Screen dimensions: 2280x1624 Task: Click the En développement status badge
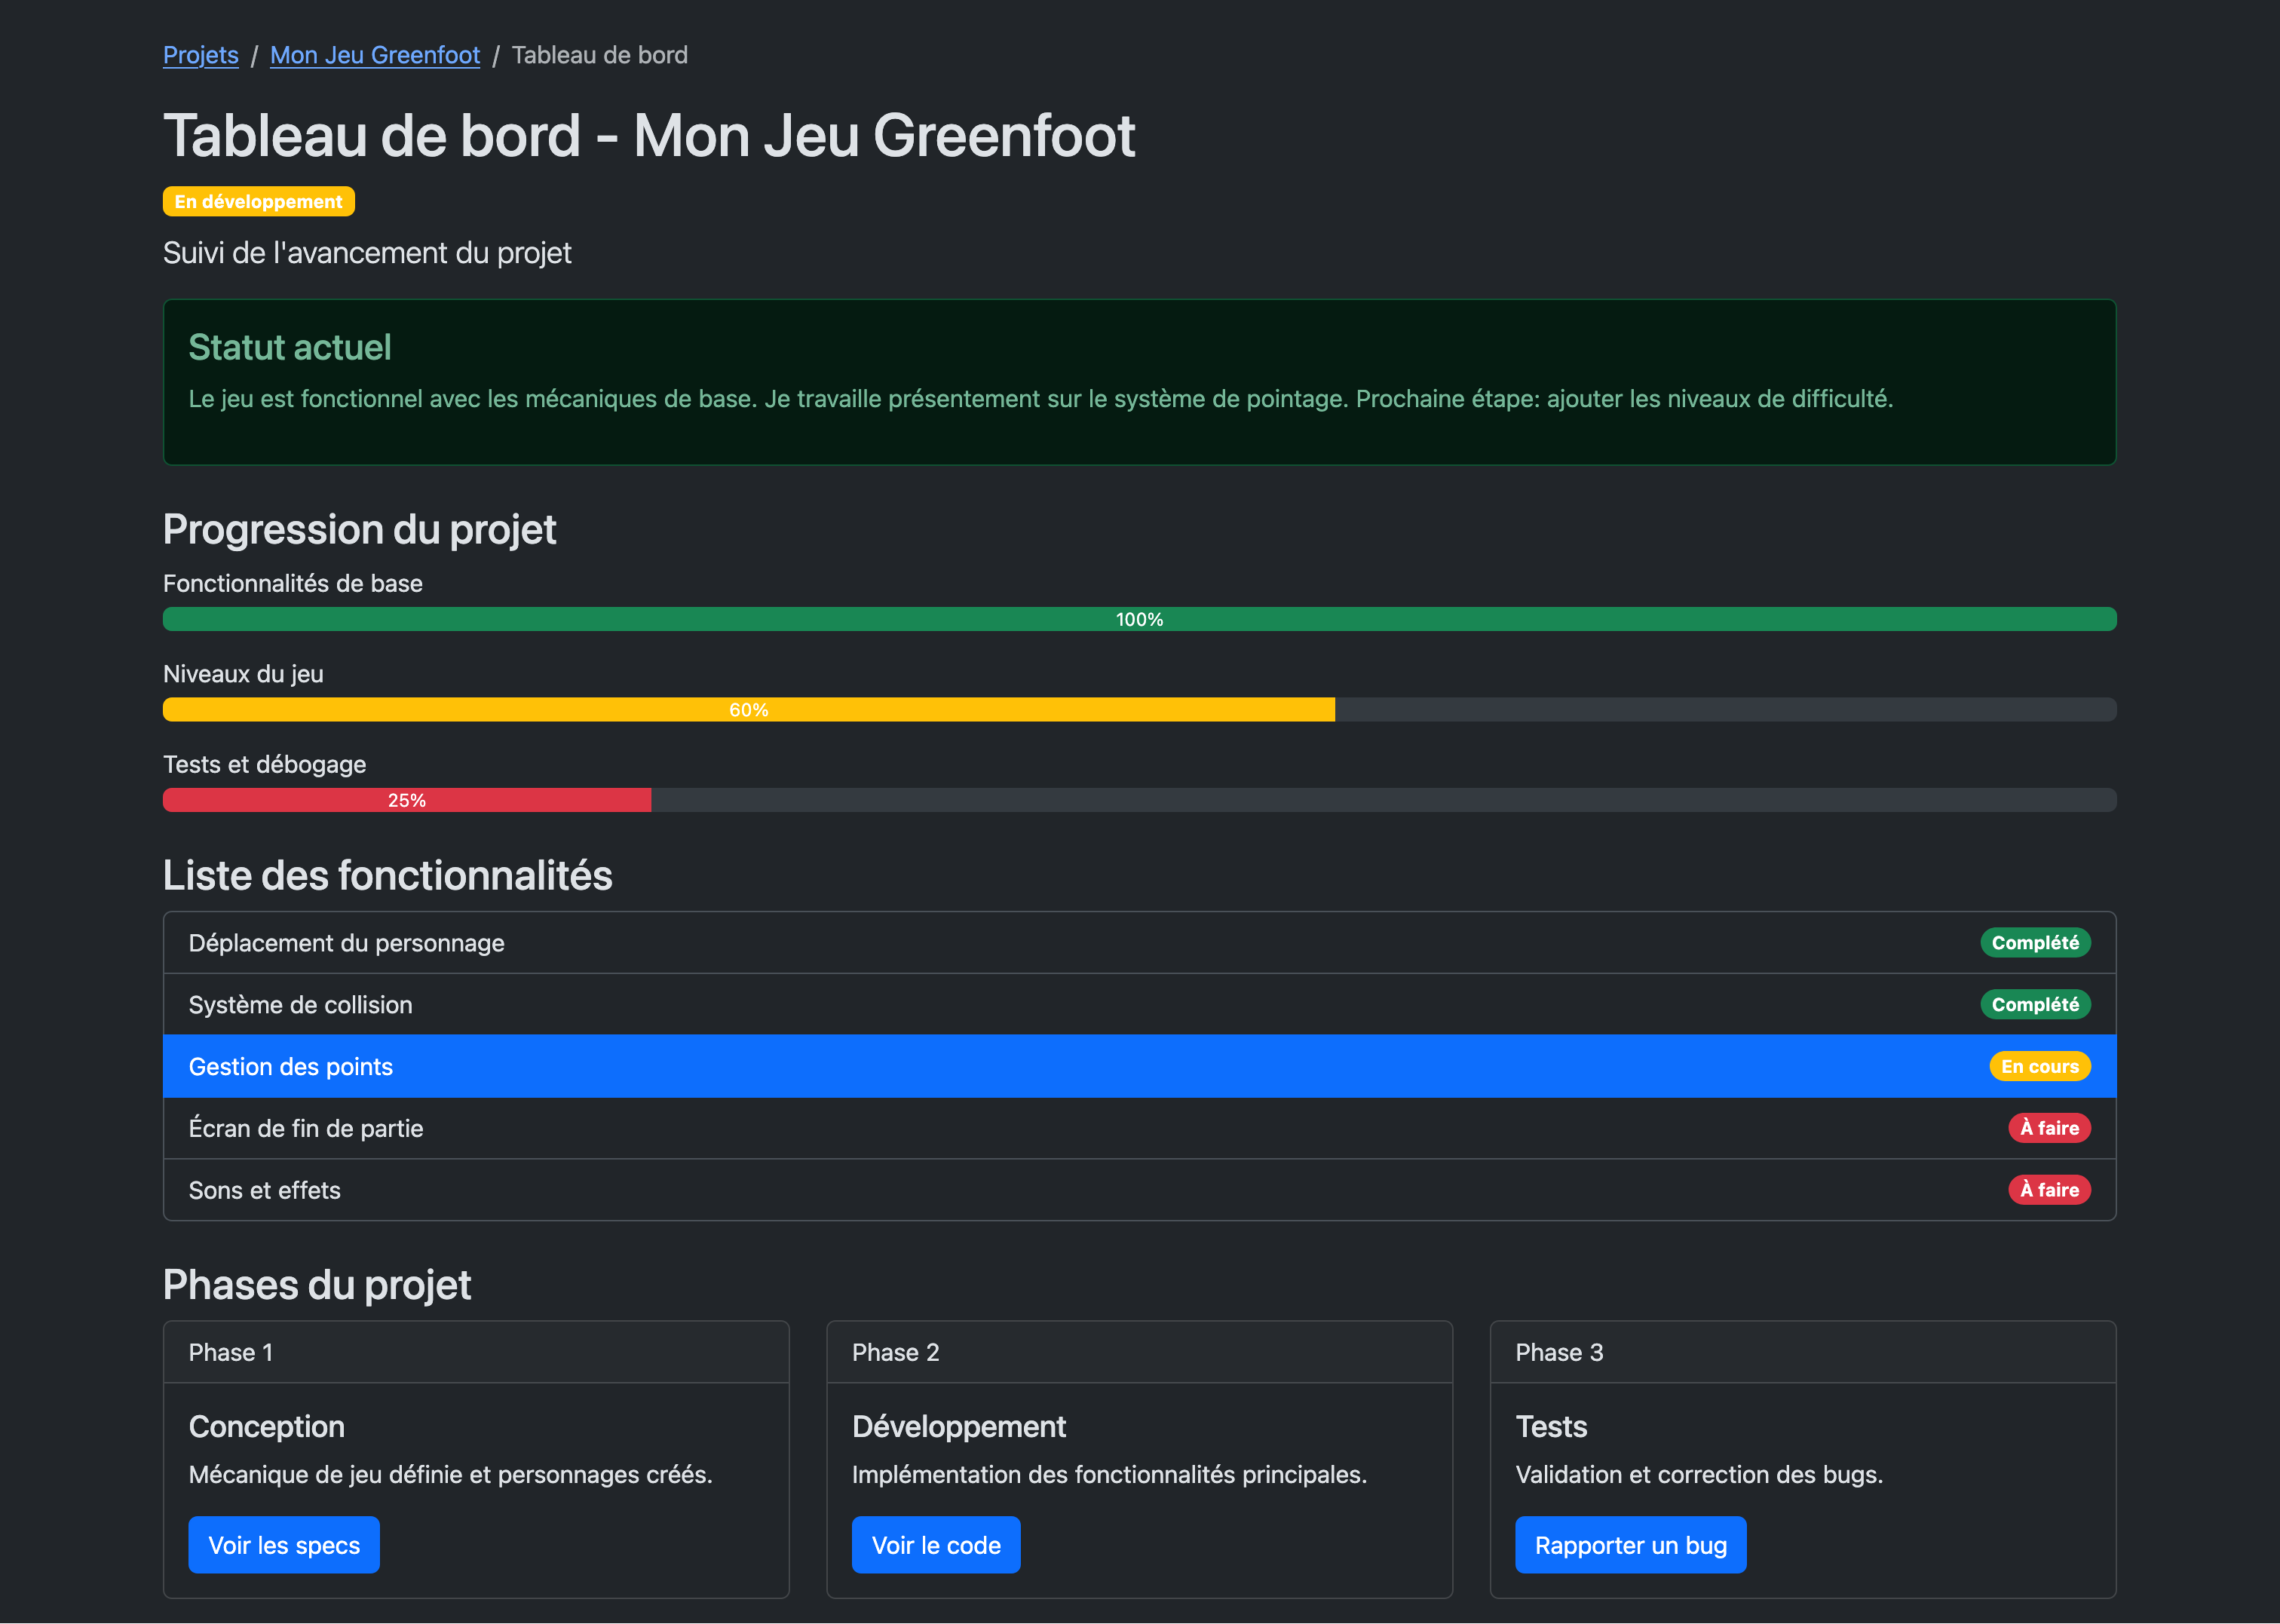point(258,201)
